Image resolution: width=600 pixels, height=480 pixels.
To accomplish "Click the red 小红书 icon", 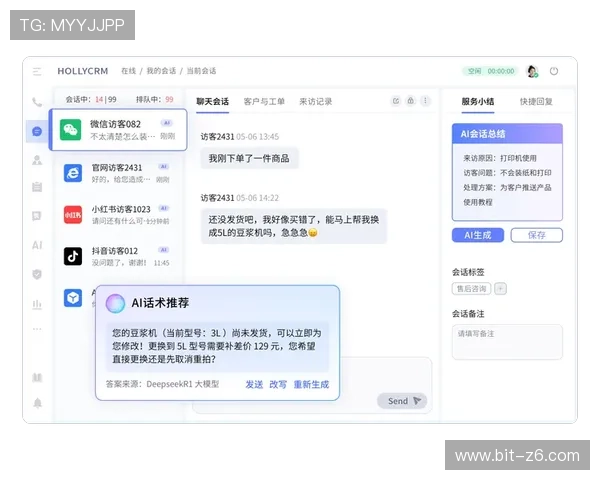I will [73, 215].
